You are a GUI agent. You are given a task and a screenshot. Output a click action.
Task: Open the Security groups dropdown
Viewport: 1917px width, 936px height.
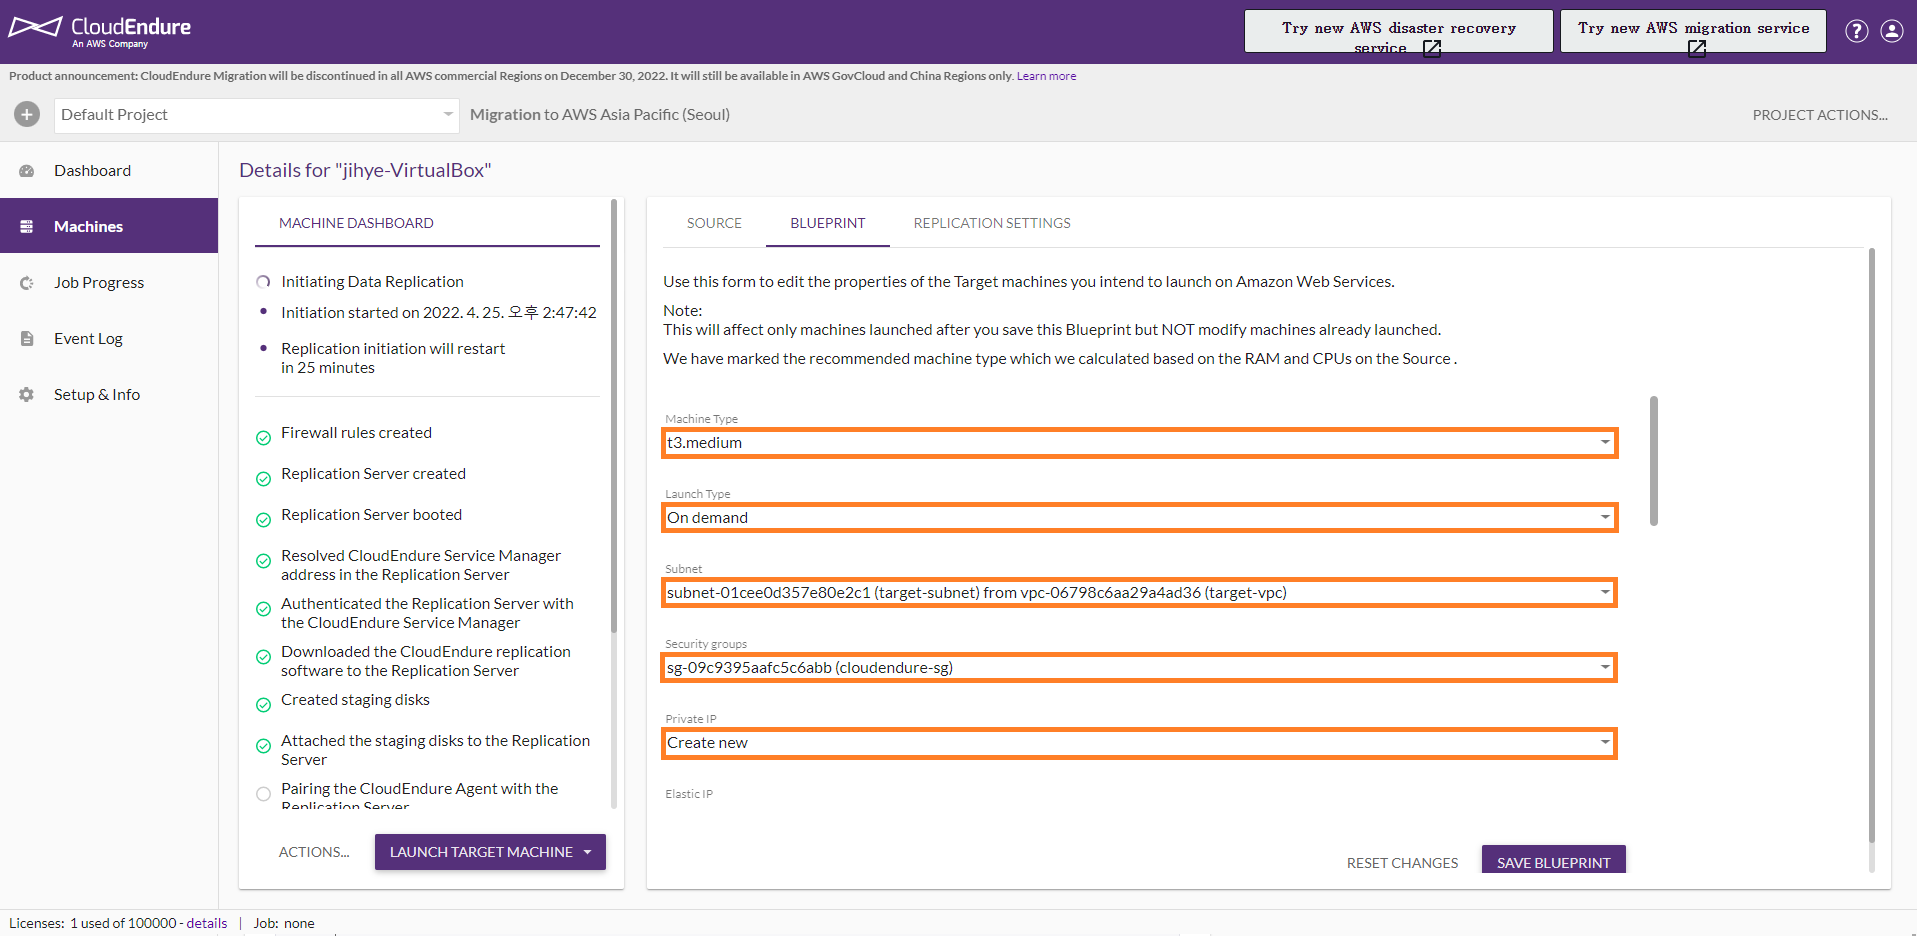click(x=1139, y=668)
